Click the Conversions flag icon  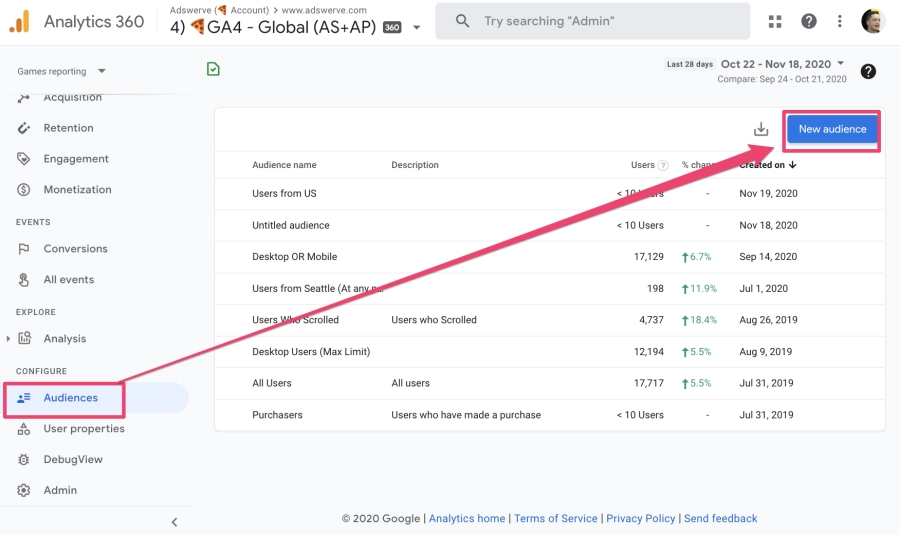click(x=24, y=249)
